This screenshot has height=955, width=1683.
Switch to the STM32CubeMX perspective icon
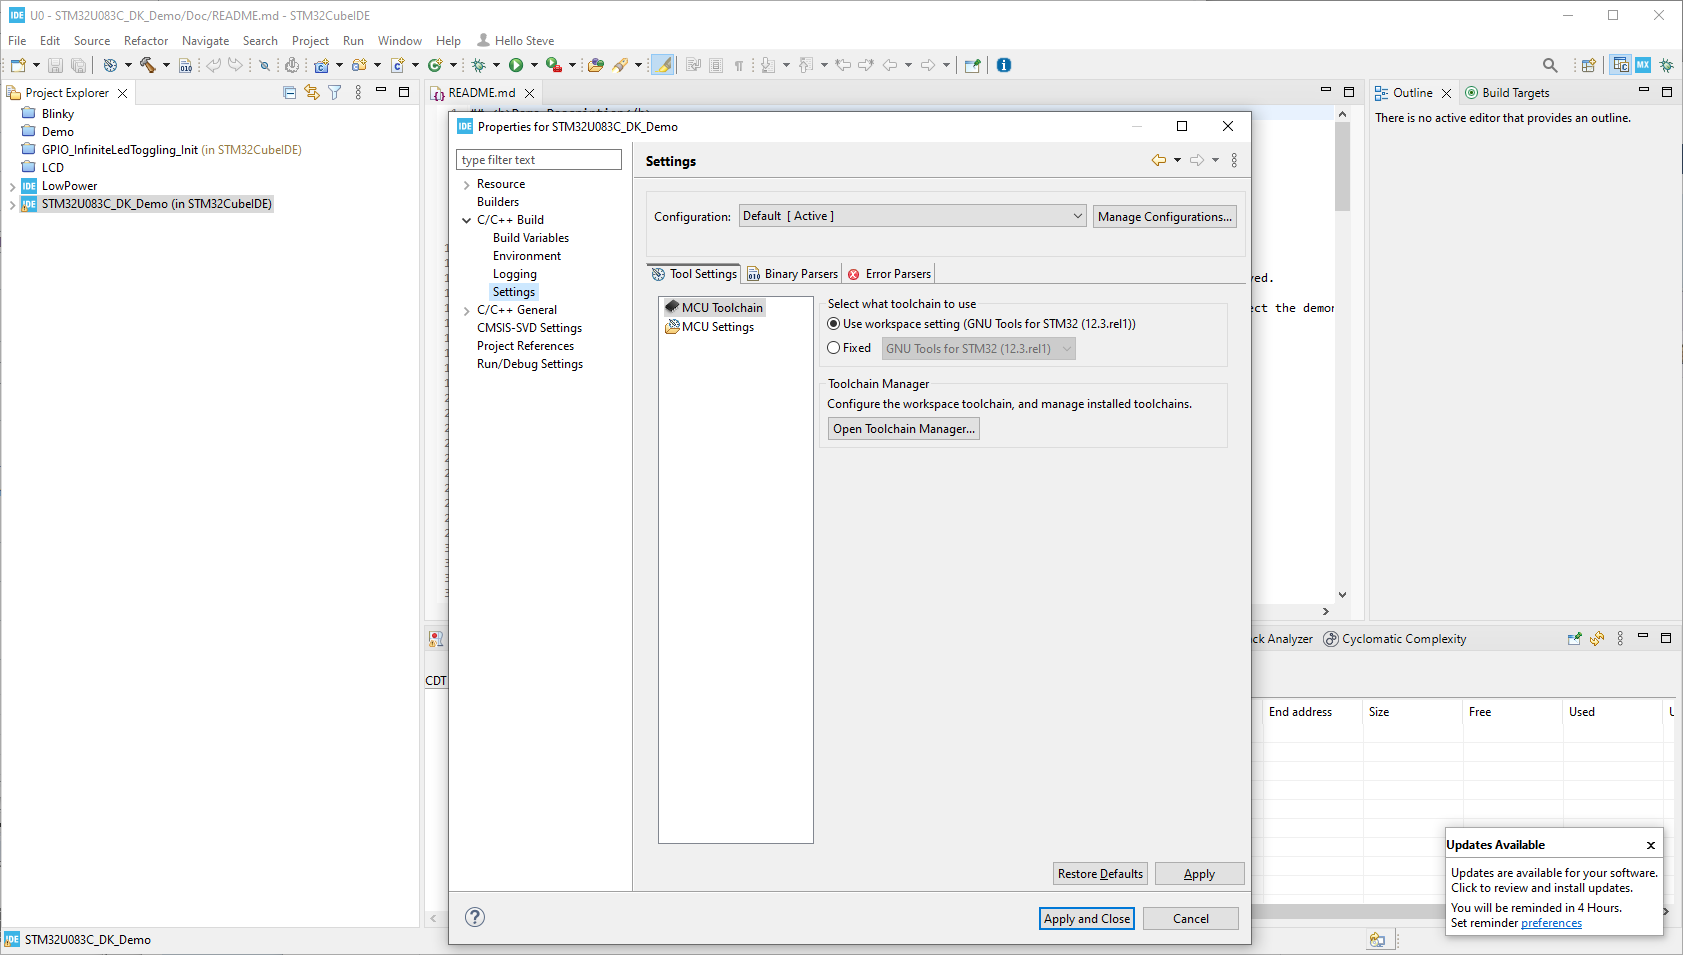coord(1641,65)
